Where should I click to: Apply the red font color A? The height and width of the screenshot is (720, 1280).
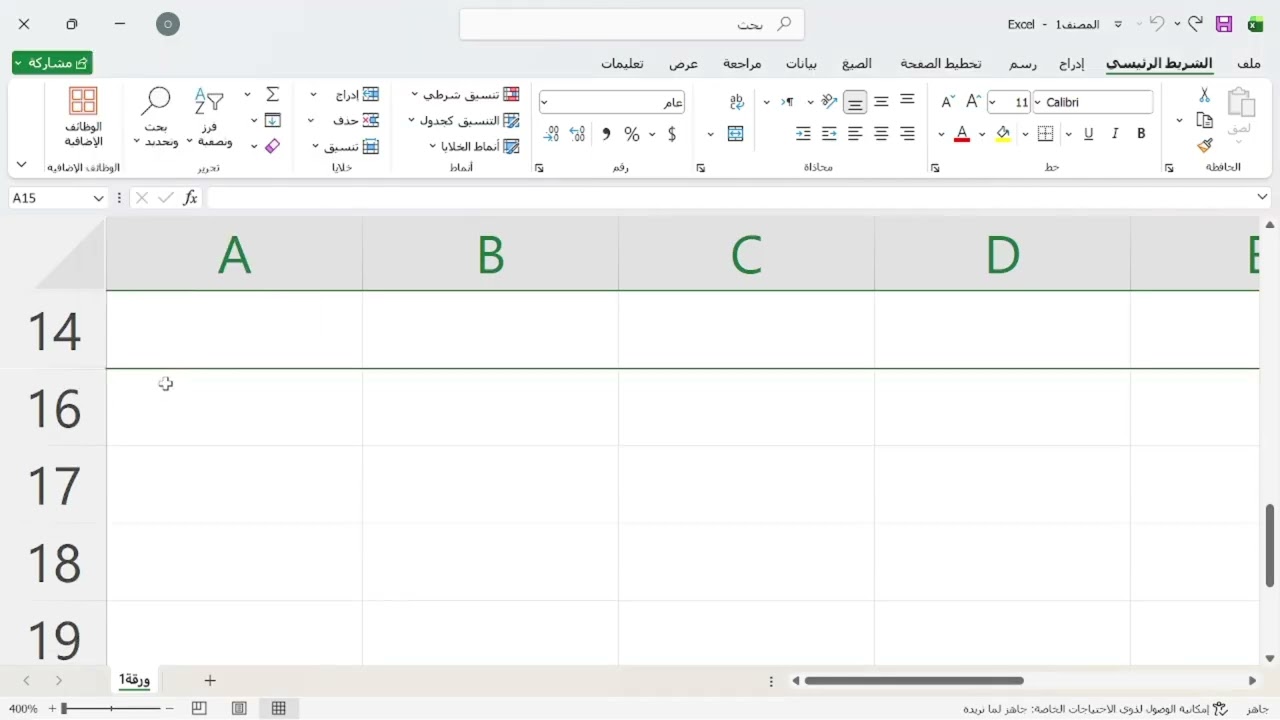[x=962, y=134]
